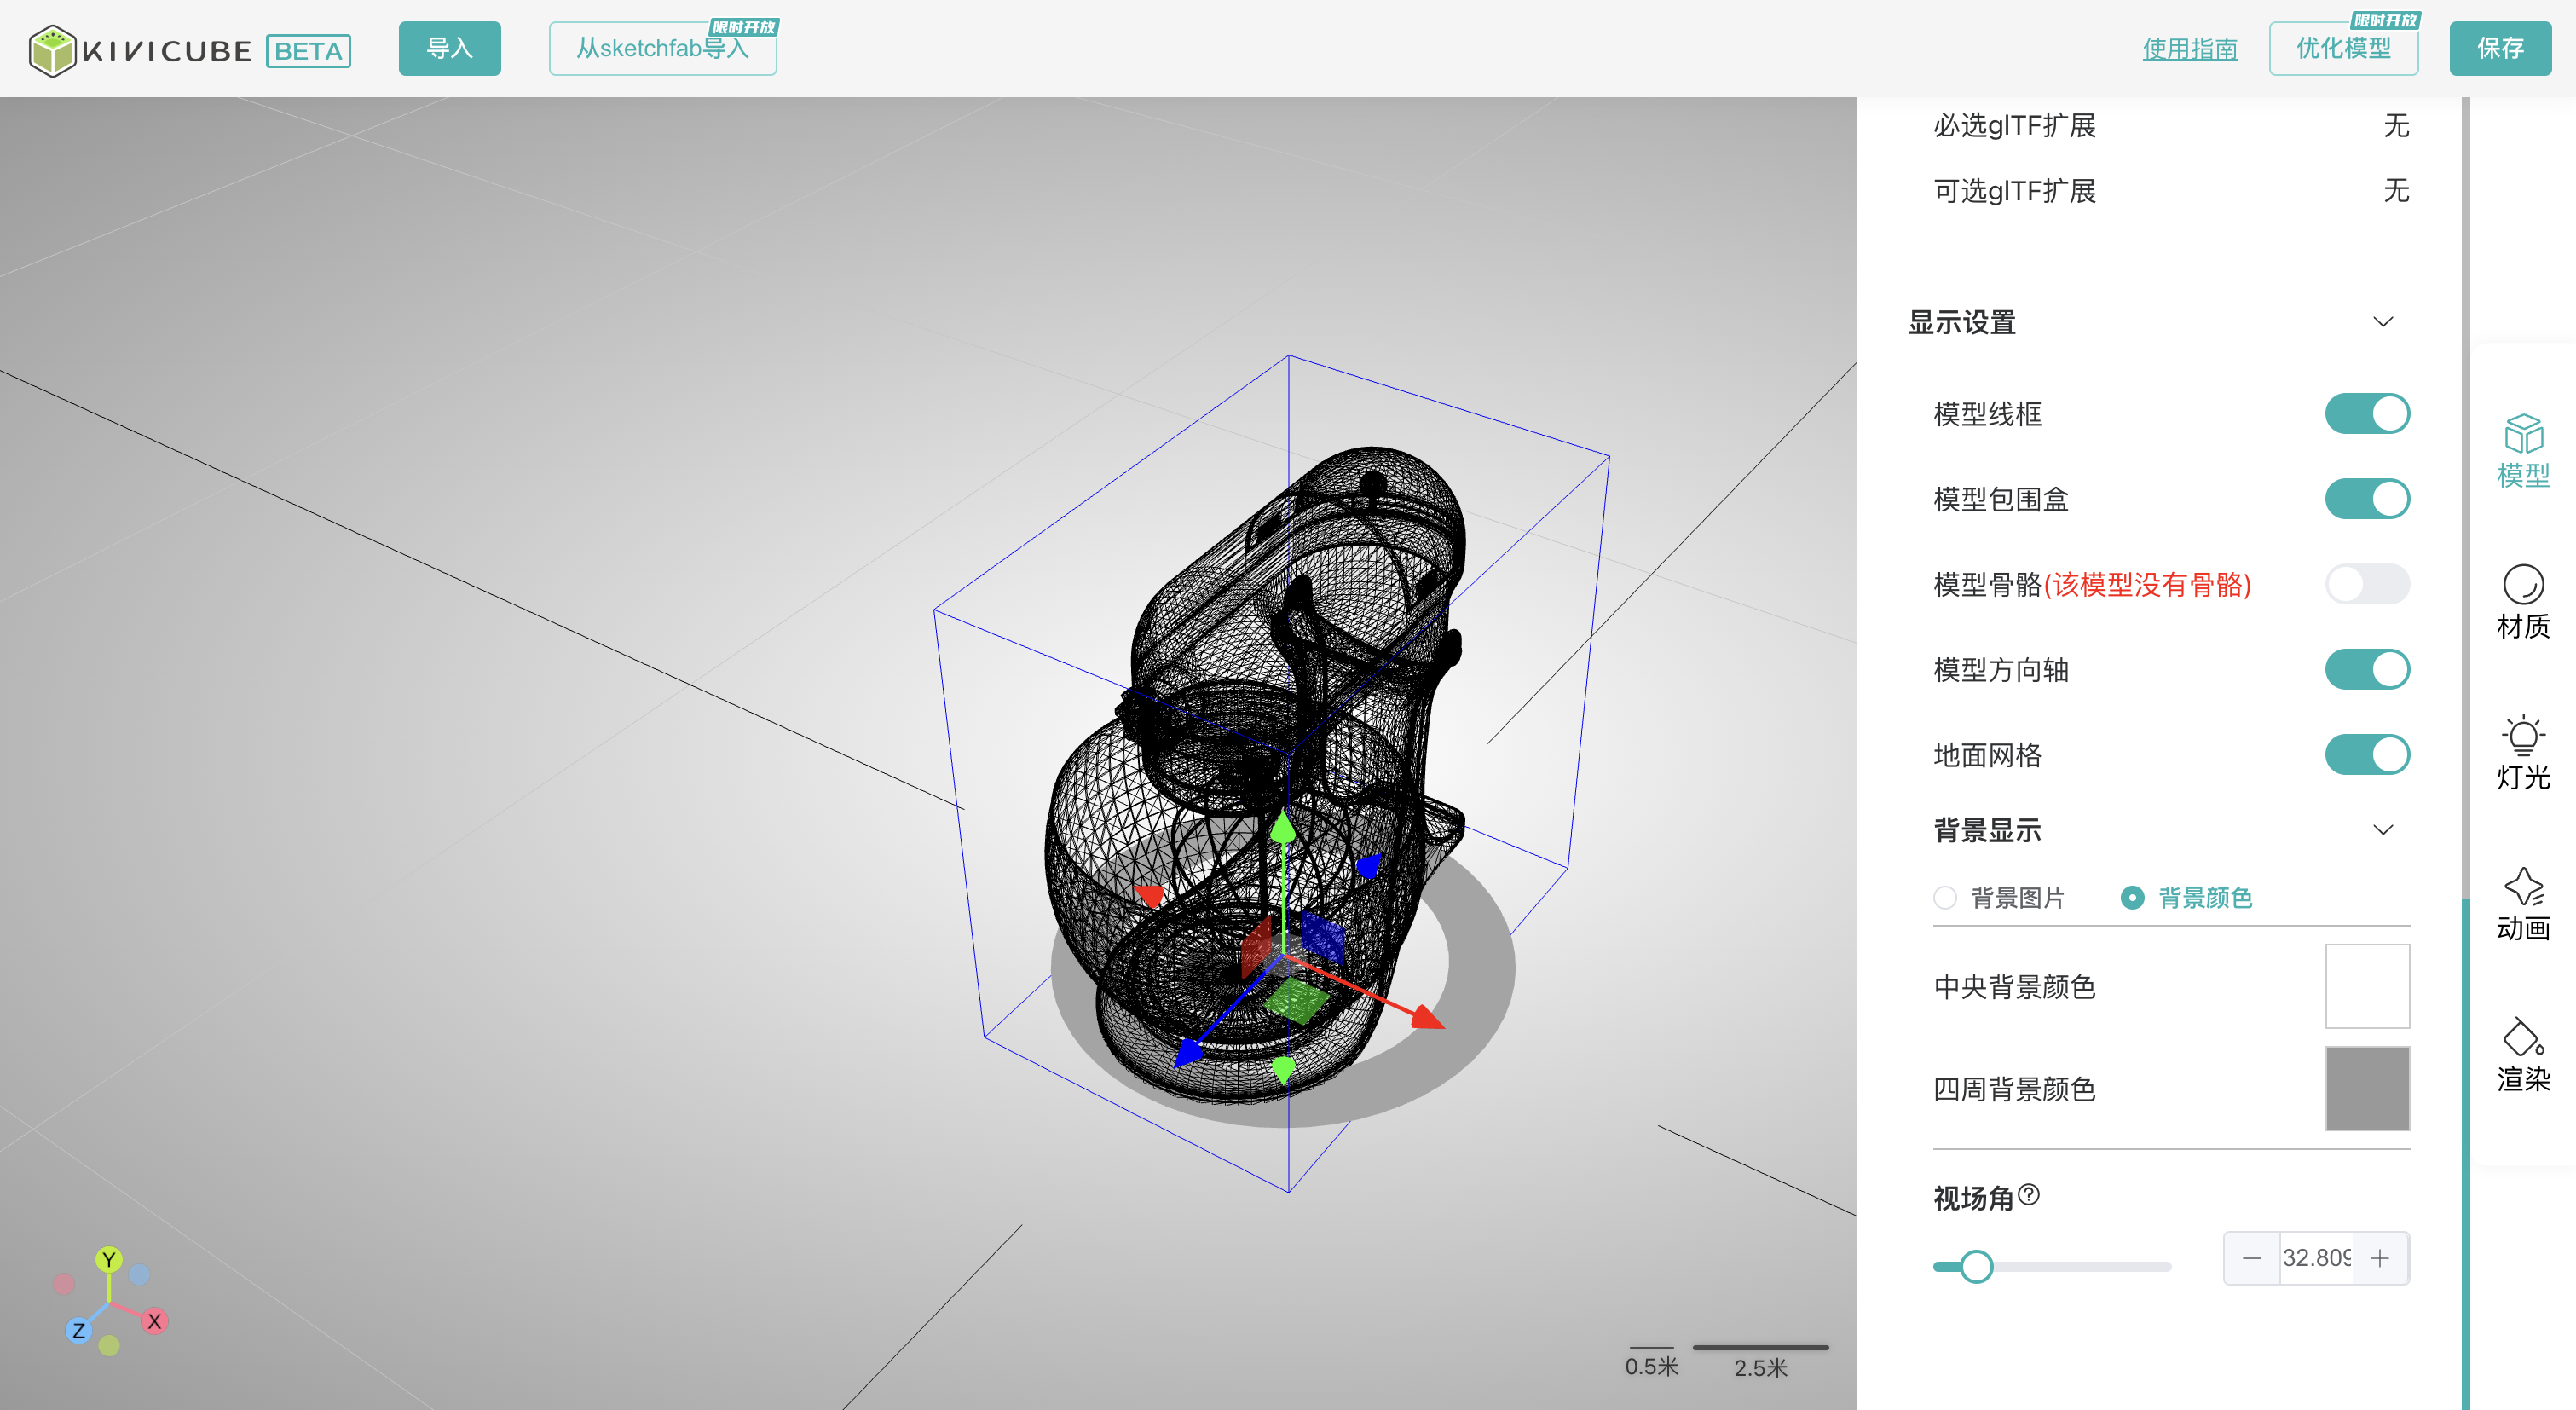Disable the 模型包围盒 bounding box toggle

(x=2366, y=498)
